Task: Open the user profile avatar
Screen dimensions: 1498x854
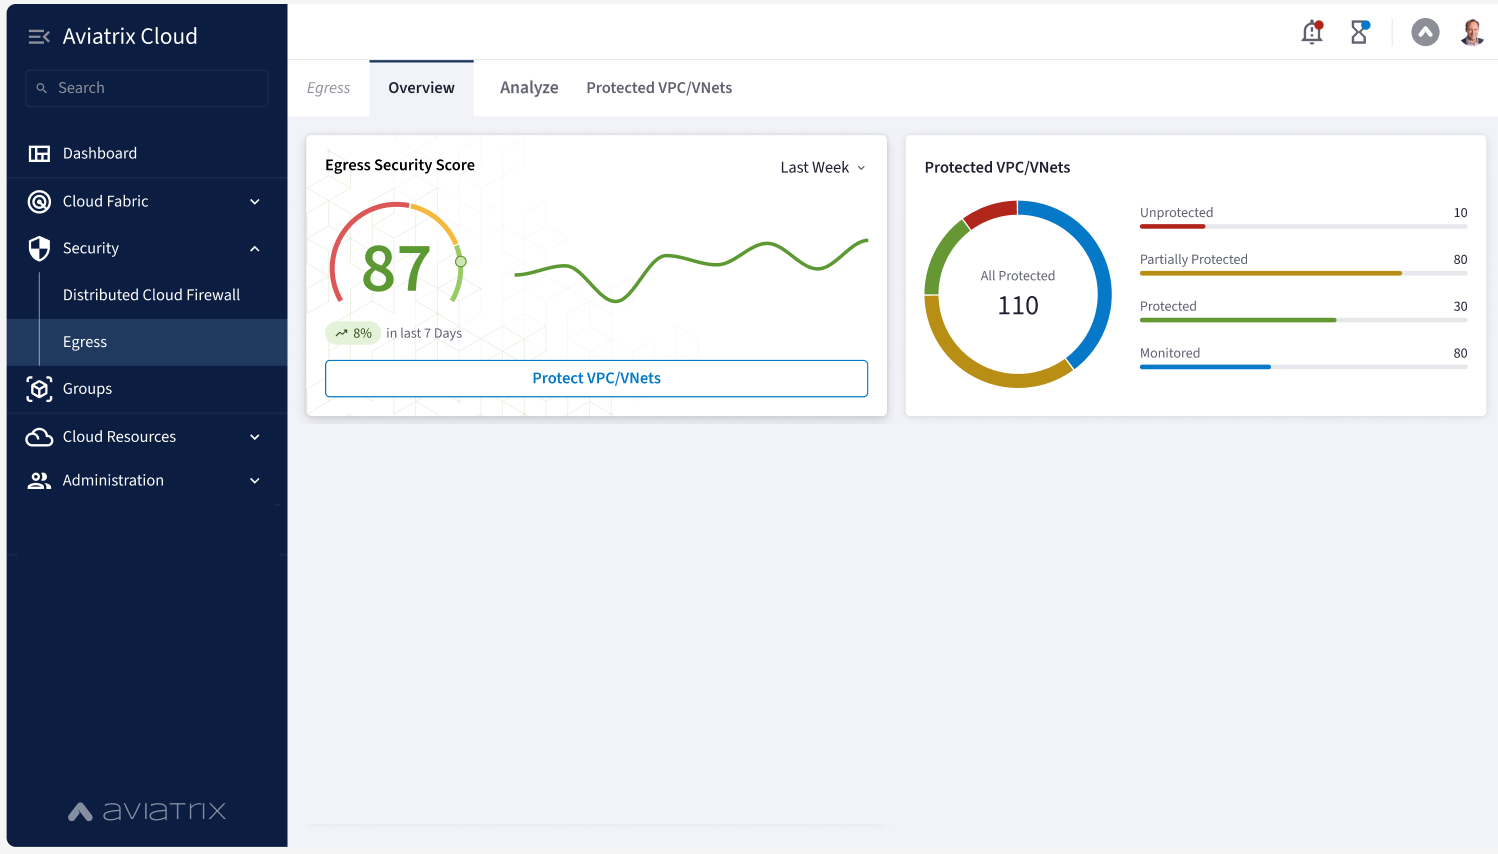Action: [x=1472, y=32]
